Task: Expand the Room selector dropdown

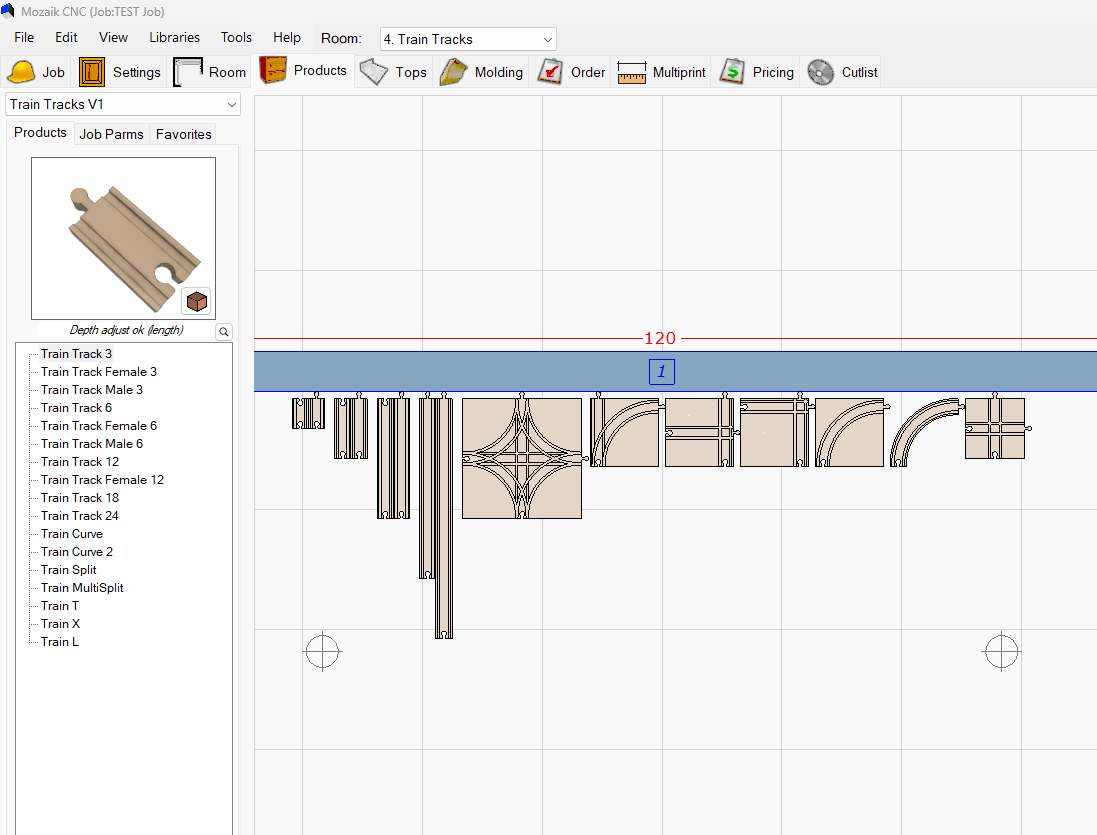Action: pos(547,39)
